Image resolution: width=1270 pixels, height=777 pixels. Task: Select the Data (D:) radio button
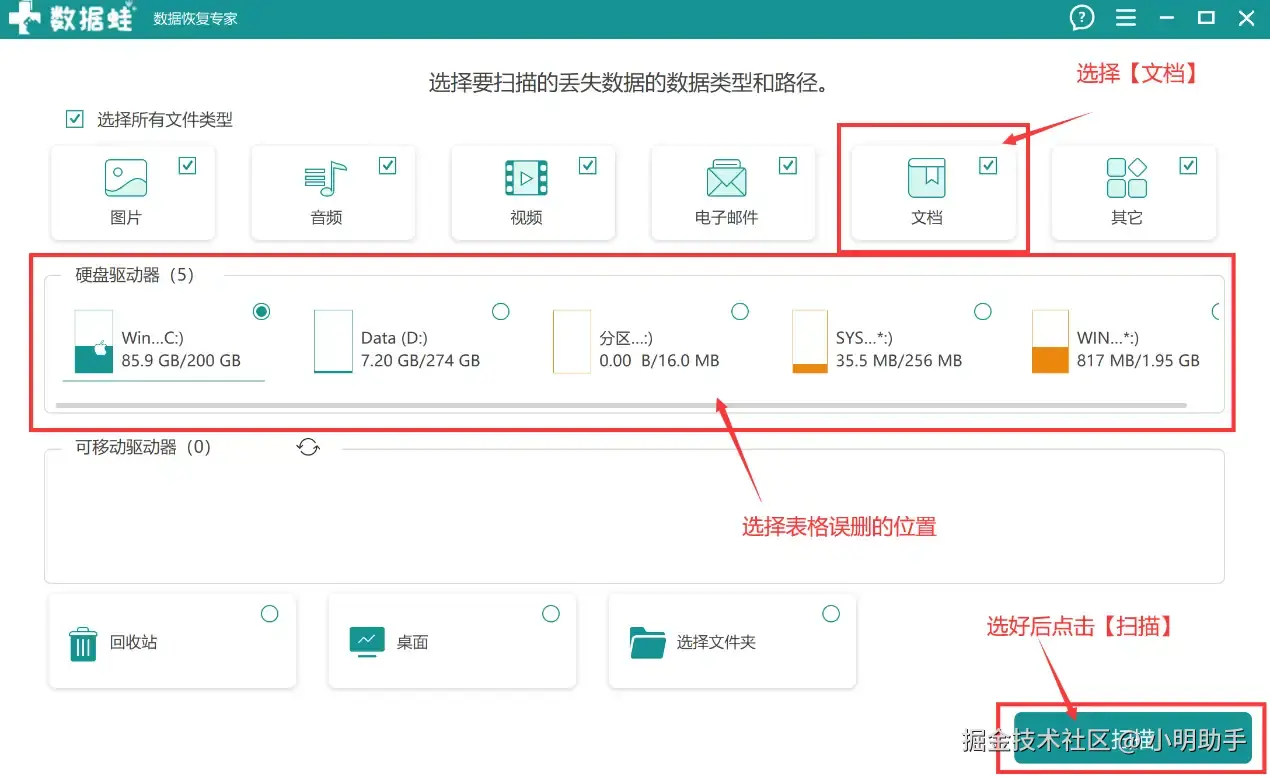(x=501, y=312)
